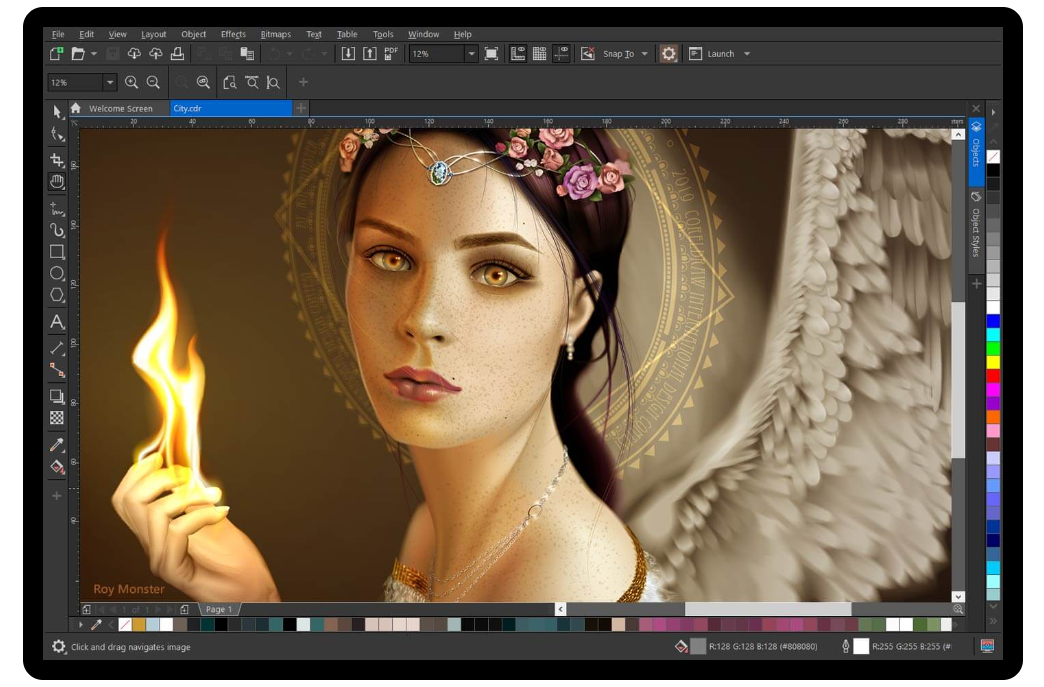Select the Crop tool
The width and height of the screenshot is (1044, 687).
[57, 160]
